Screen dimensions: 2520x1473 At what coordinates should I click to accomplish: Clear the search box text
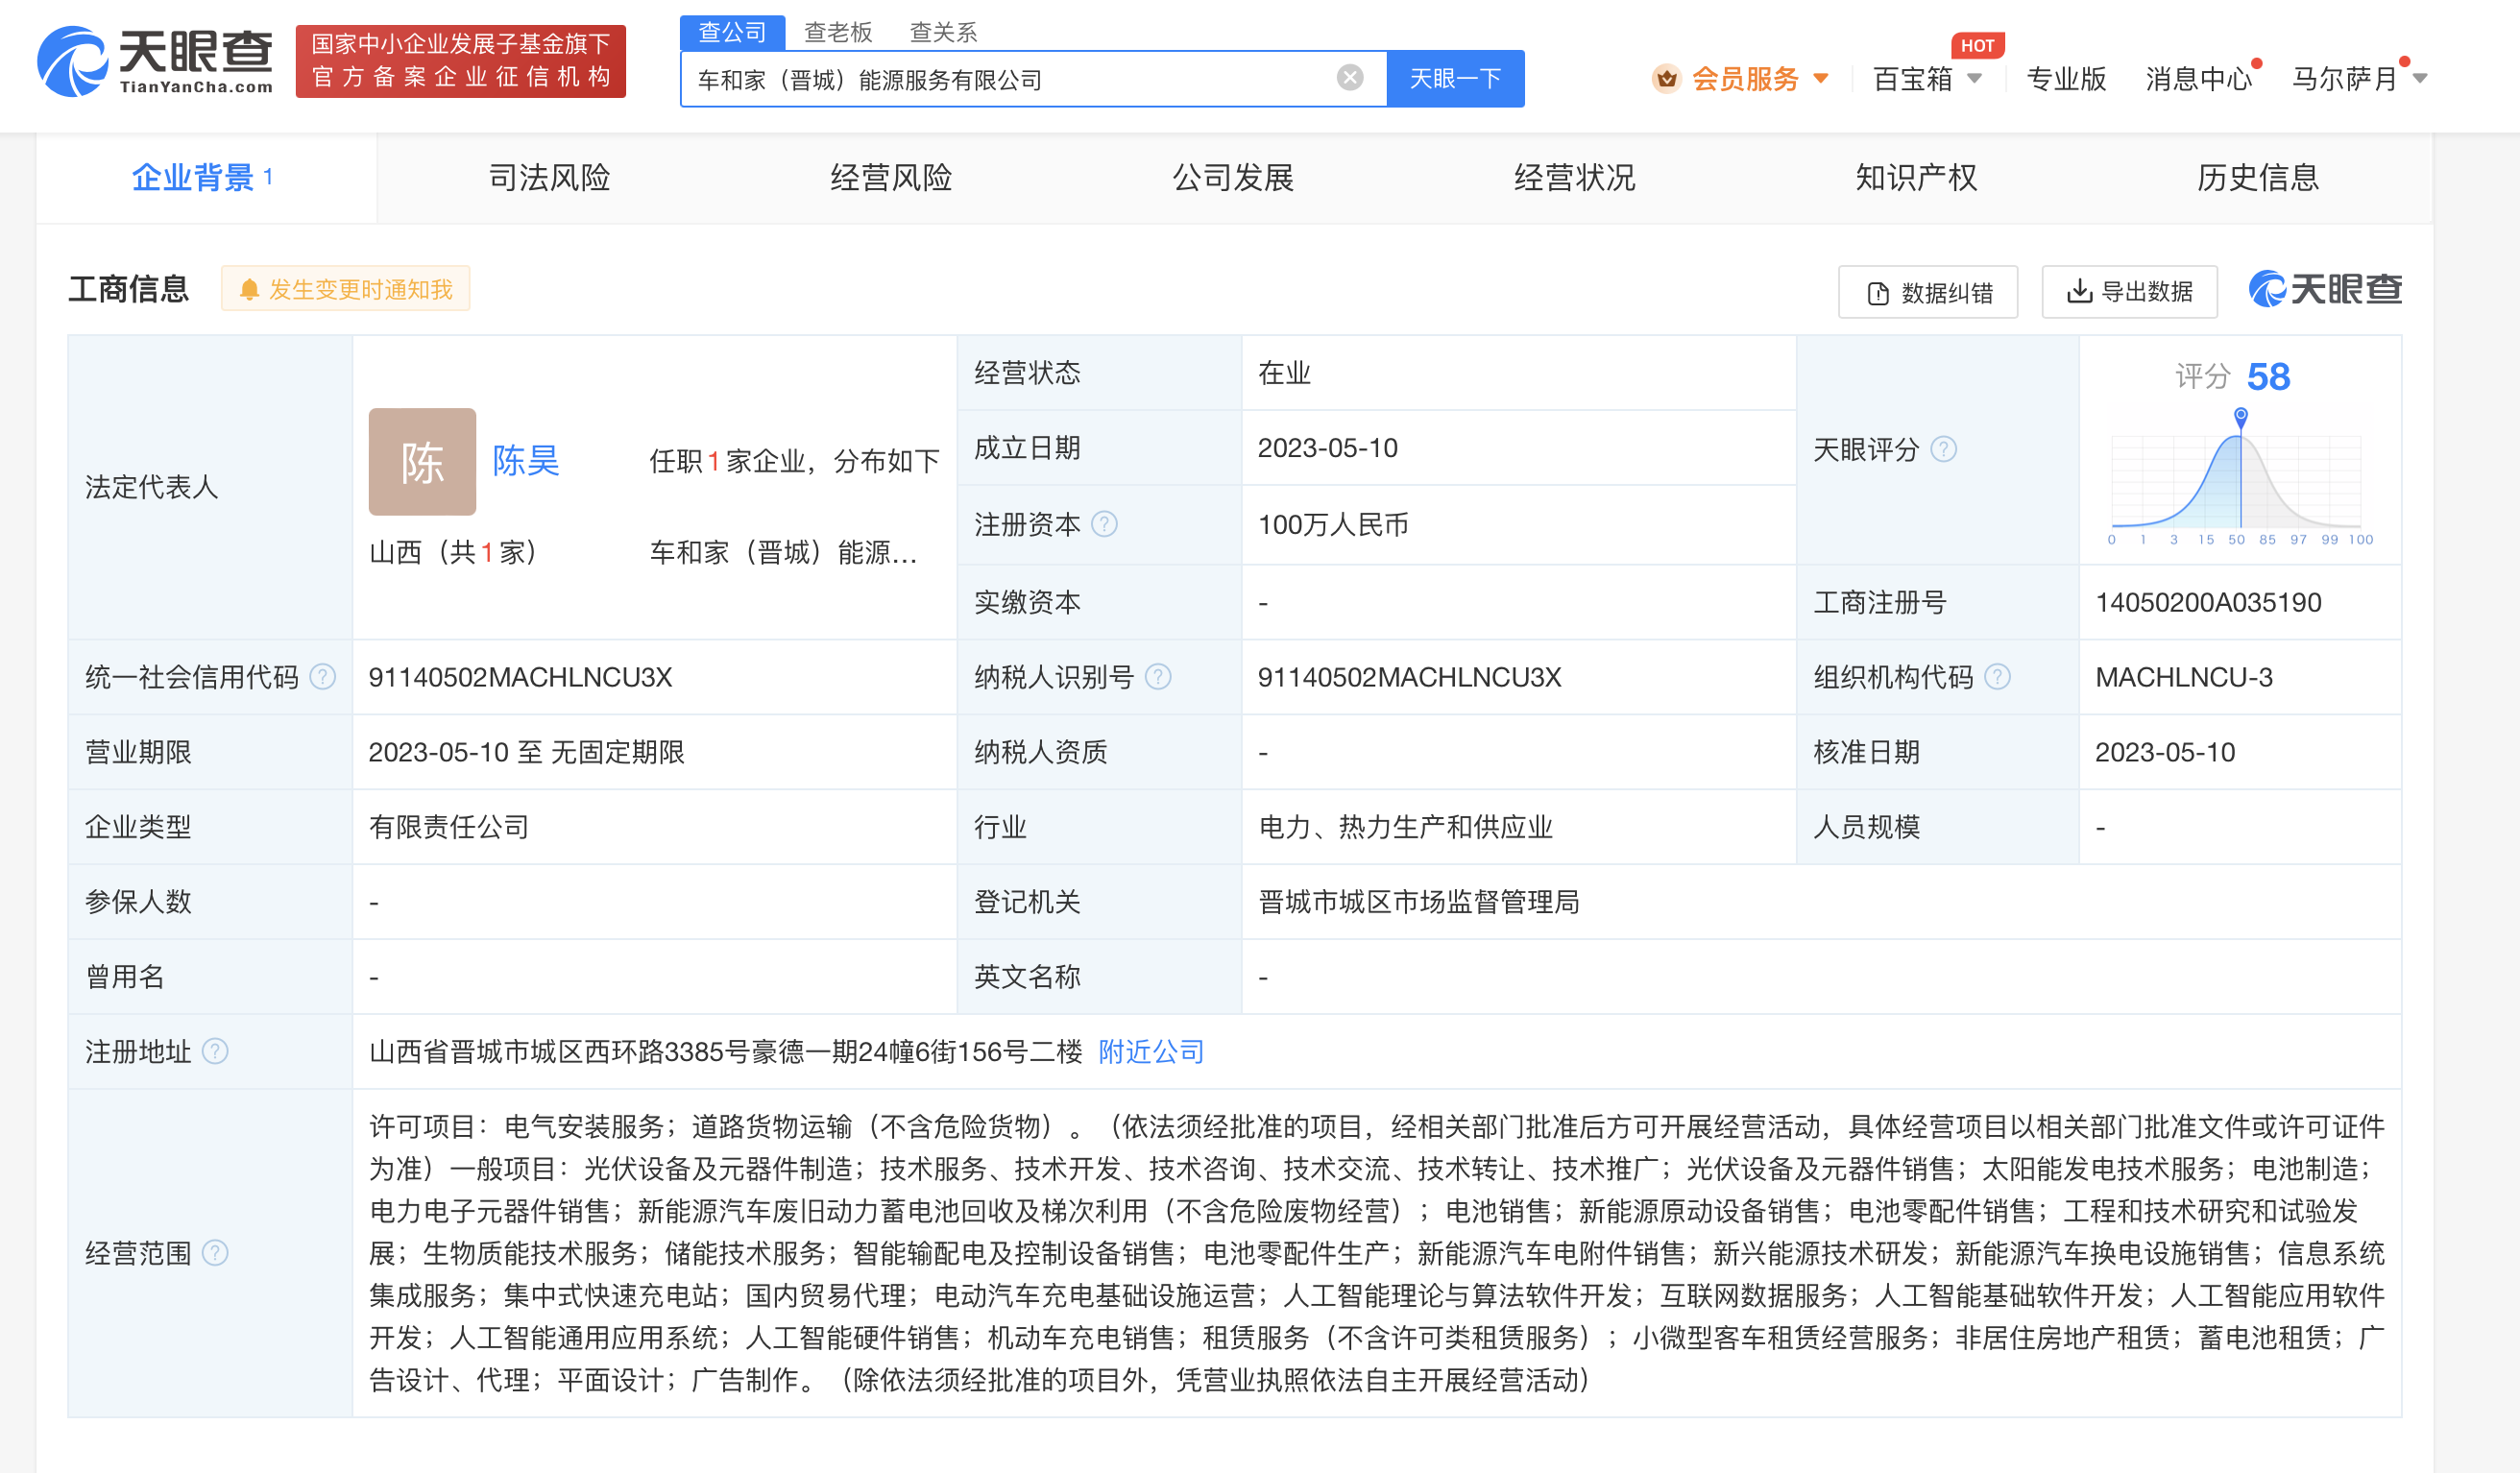pos(1350,78)
